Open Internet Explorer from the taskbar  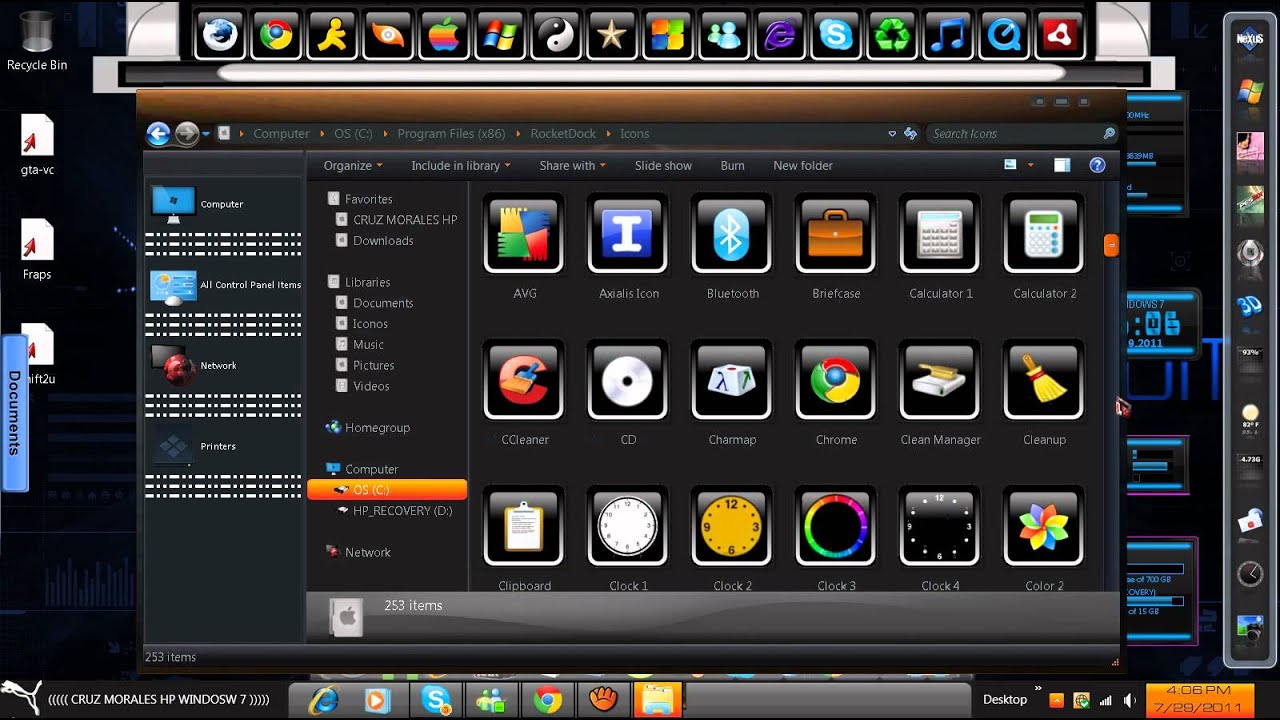click(x=323, y=700)
